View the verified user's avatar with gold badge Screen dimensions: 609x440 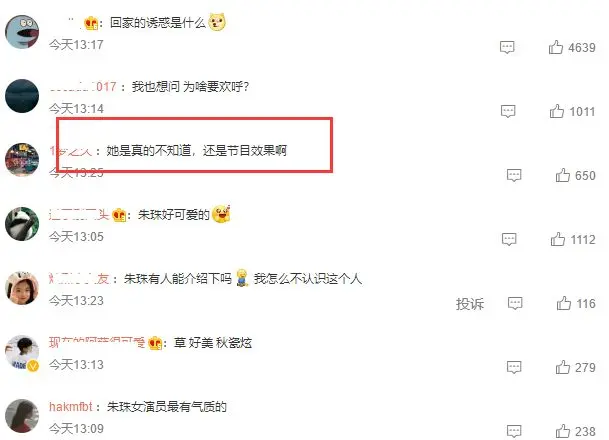22,353
